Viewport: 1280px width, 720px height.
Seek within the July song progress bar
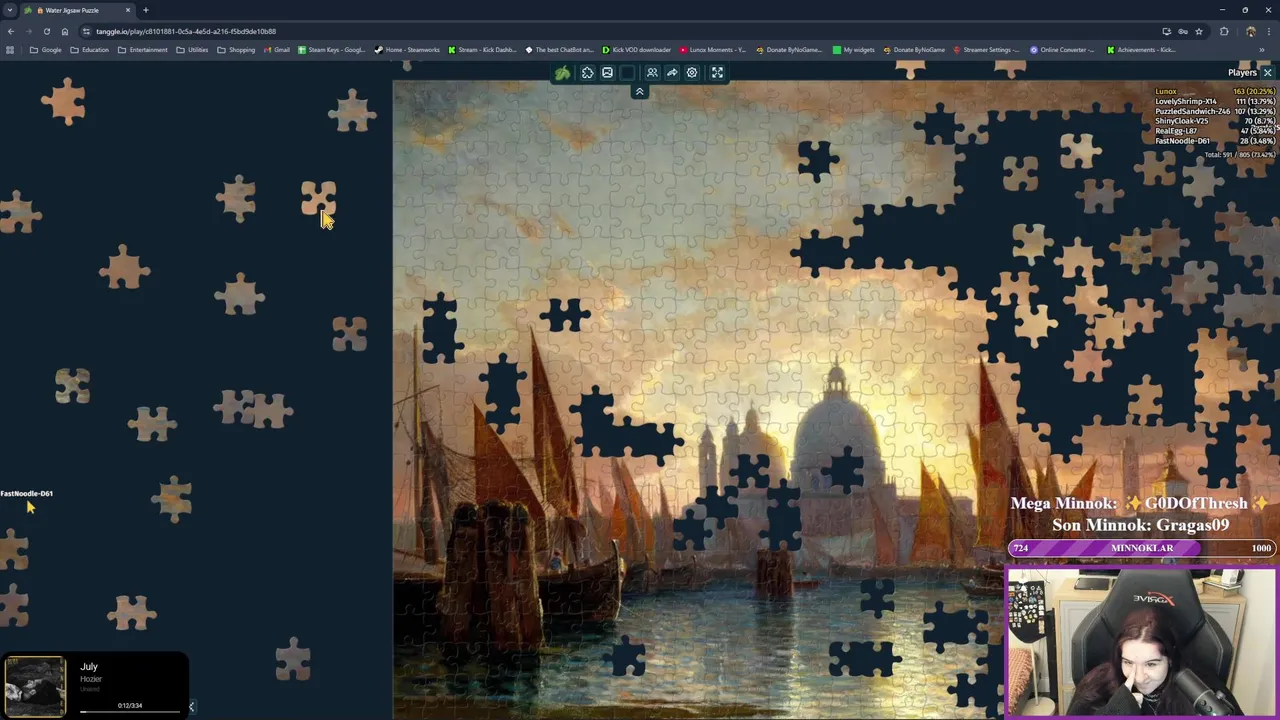pos(130,712)
